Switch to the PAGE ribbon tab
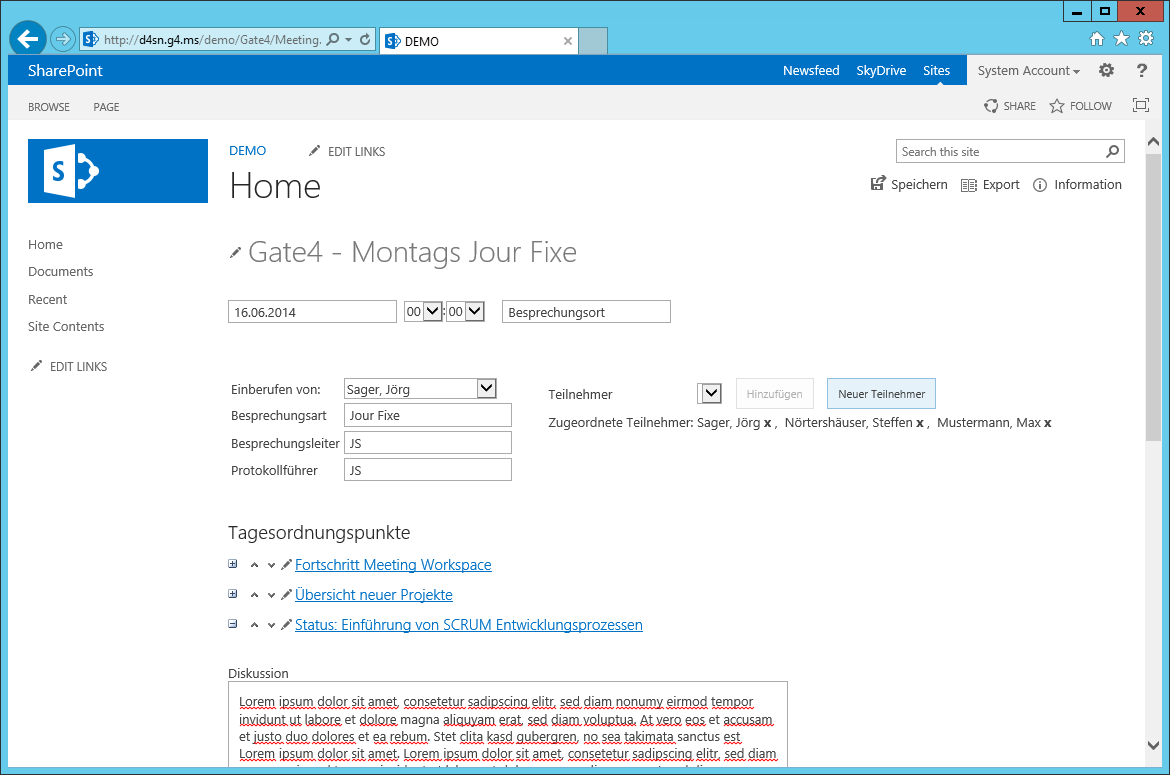Screen dimensions: 1170x775 point(106,107)
